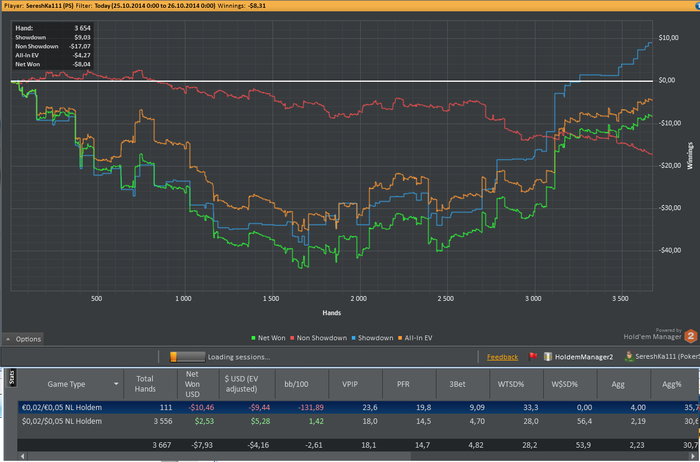Click the scrollbar right arrow

pyautogui.click(x=695, y=456)
